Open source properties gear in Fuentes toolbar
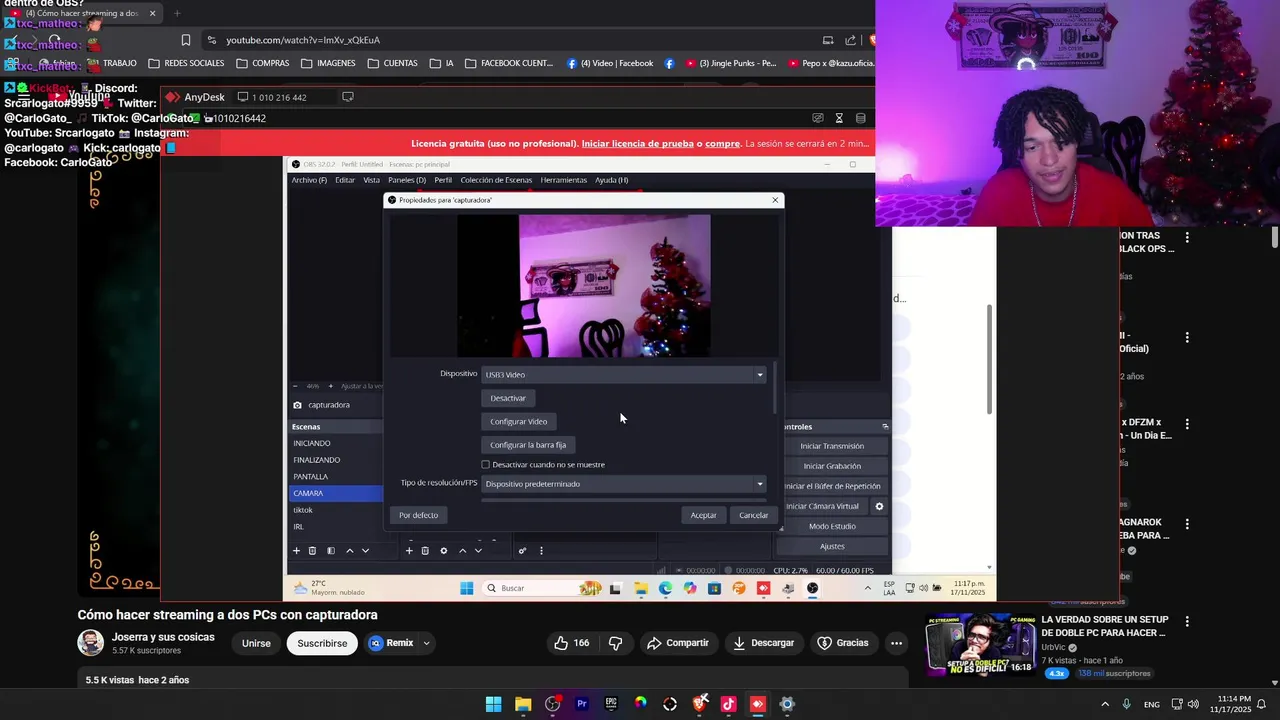Viewport: 1280px width, 720px height. 444,551
